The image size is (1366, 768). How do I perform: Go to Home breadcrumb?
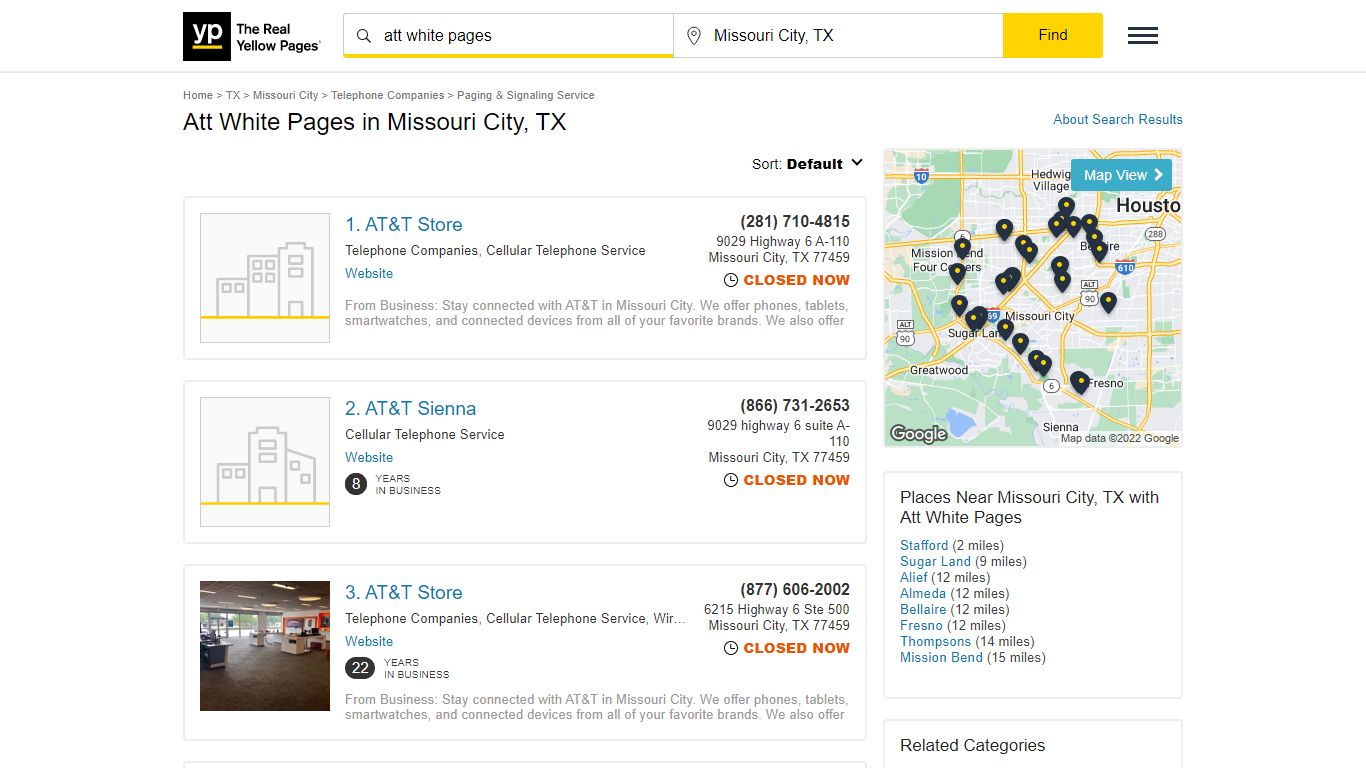click(x=198, y=95)
